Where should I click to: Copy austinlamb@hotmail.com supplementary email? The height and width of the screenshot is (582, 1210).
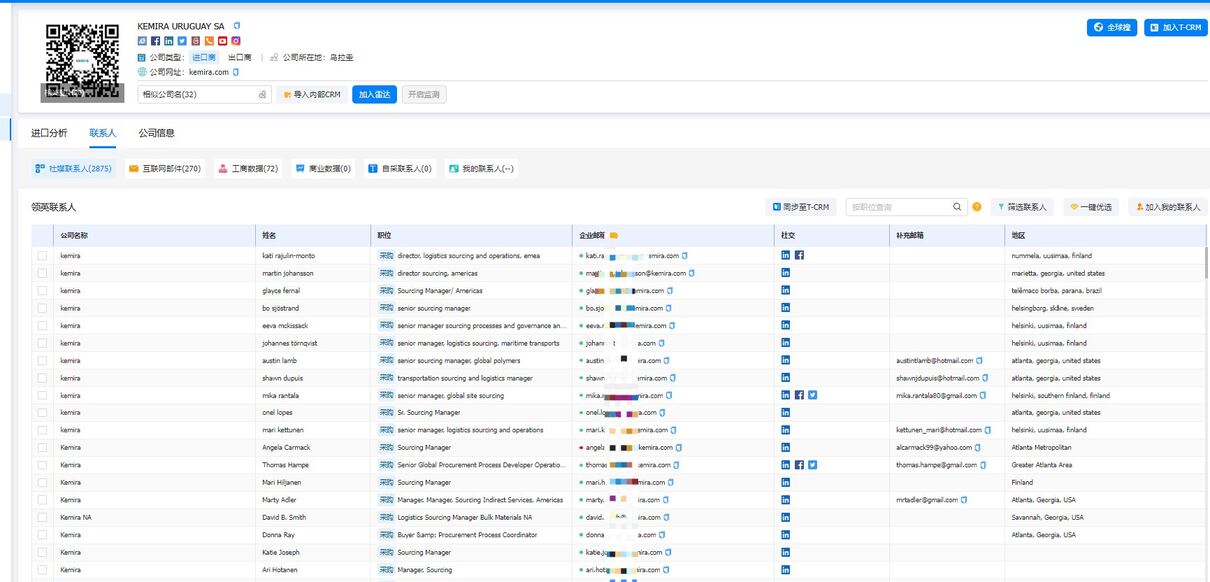tap(979, 360)
